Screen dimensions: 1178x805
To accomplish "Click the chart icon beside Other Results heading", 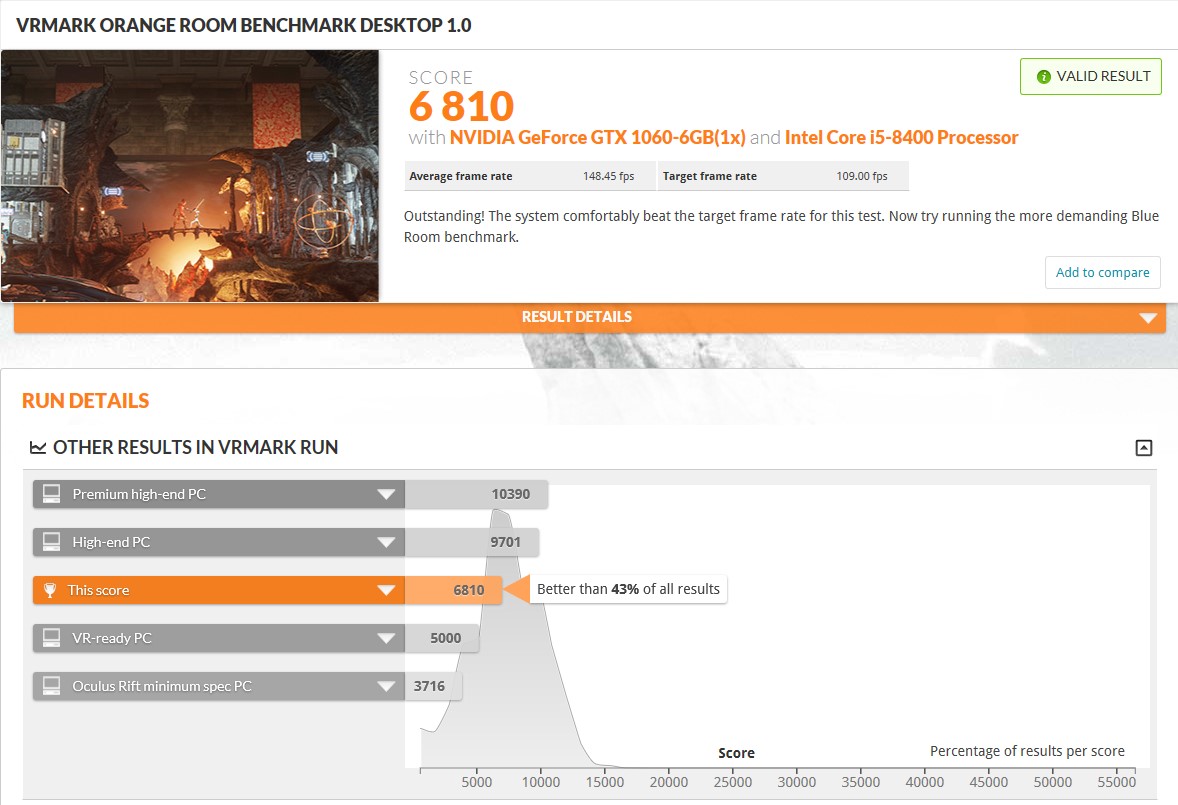I will [x=38, y=448].
